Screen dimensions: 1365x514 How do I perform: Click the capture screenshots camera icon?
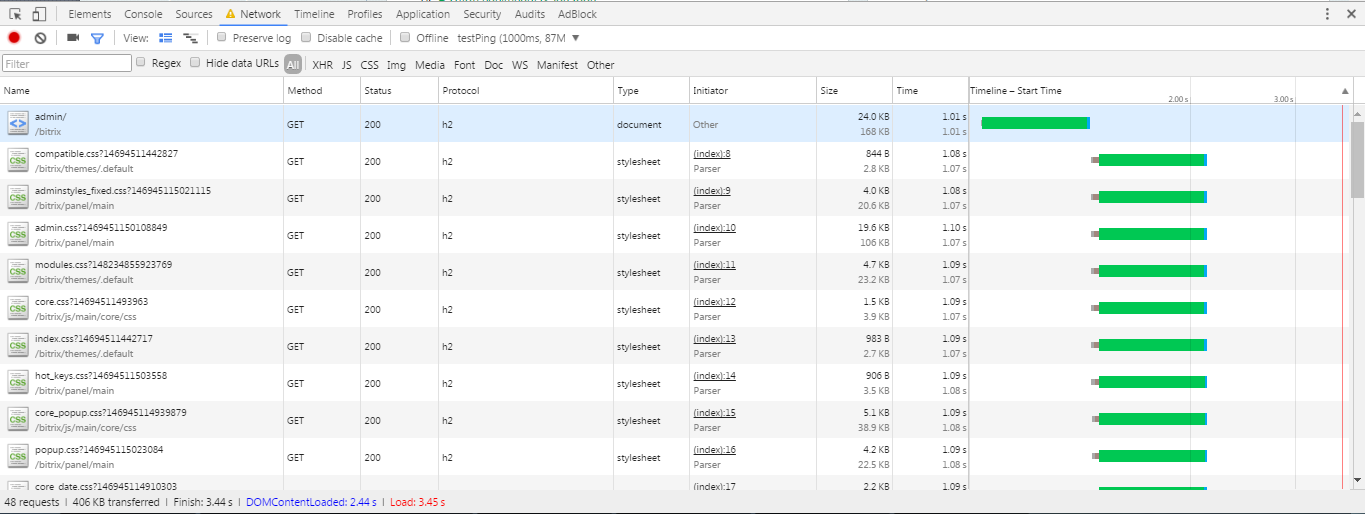coord(73,38)
